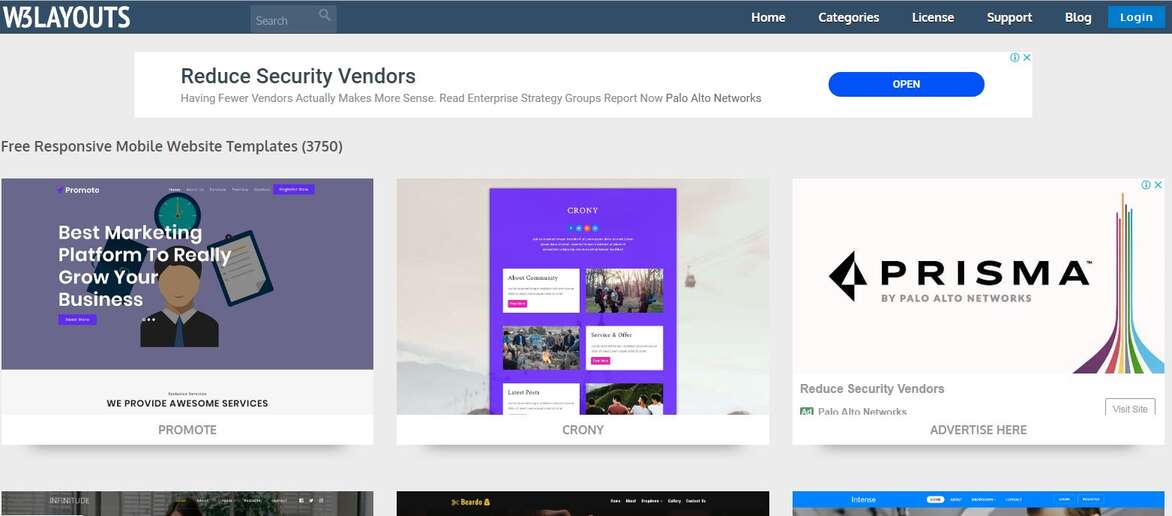Viewport: 1172px width, 516px height.
Task: Open the Support menu item
Action: pyautogui.click(x=1009, y=17)
